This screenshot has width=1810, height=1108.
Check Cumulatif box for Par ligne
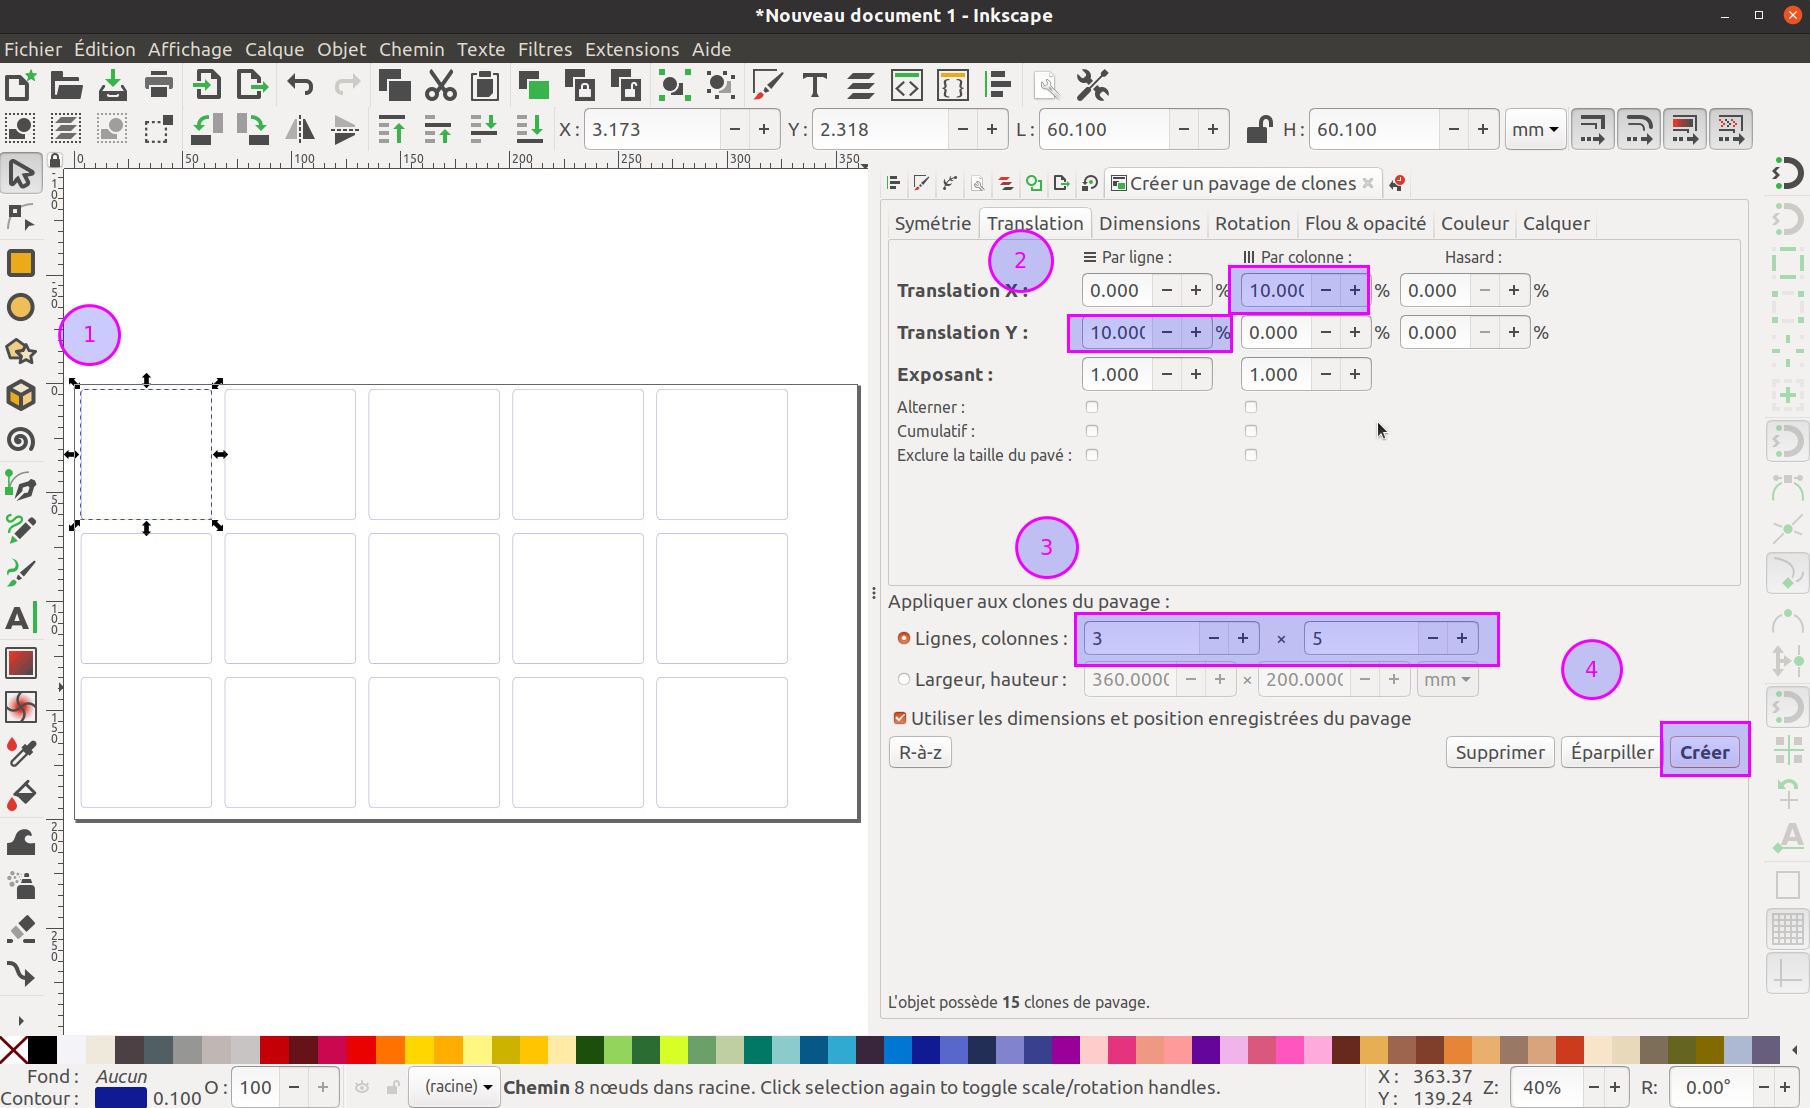pos(1092,431)
